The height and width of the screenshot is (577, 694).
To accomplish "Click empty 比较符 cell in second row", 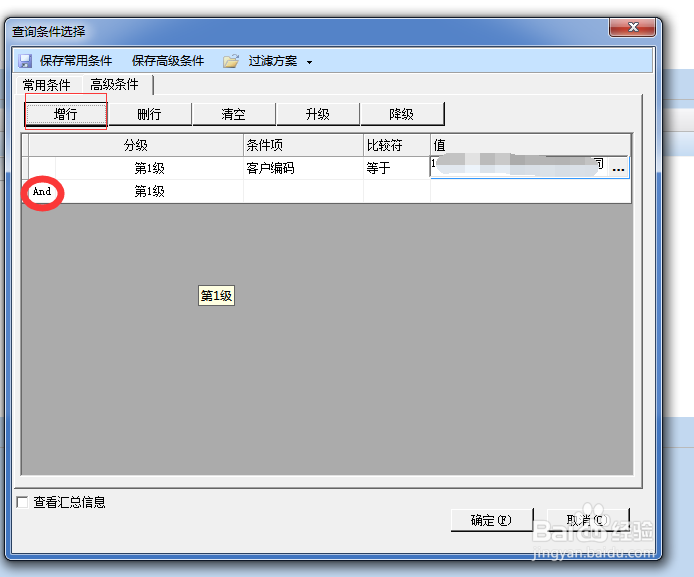I will click(397, 192).
